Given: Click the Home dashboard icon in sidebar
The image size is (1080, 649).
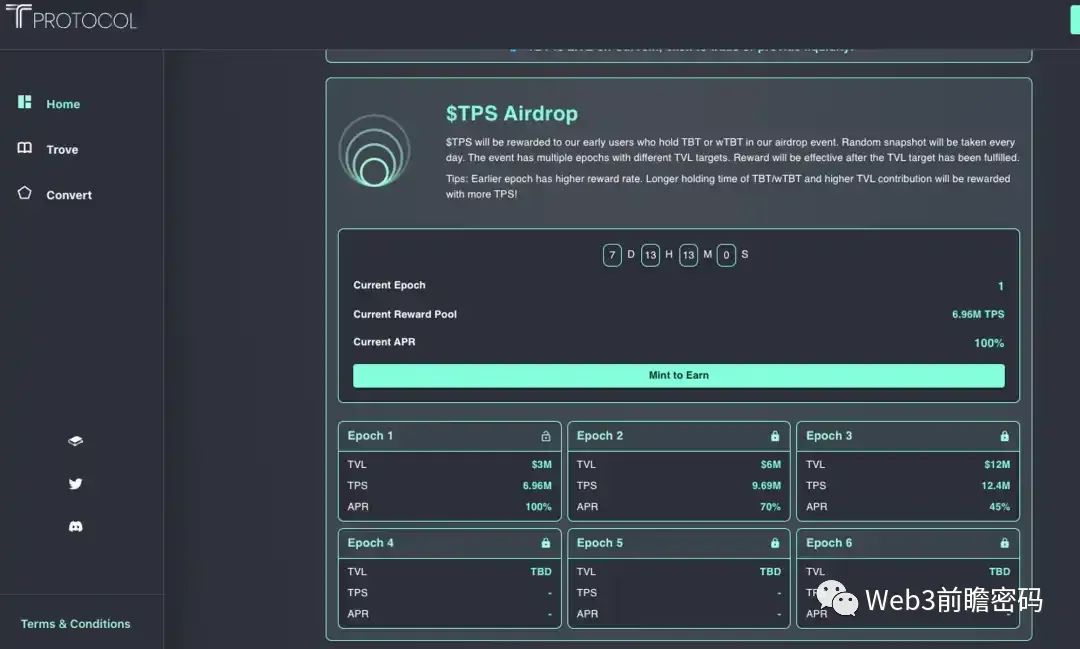Looking at the screenshot, I should (25, 103).
